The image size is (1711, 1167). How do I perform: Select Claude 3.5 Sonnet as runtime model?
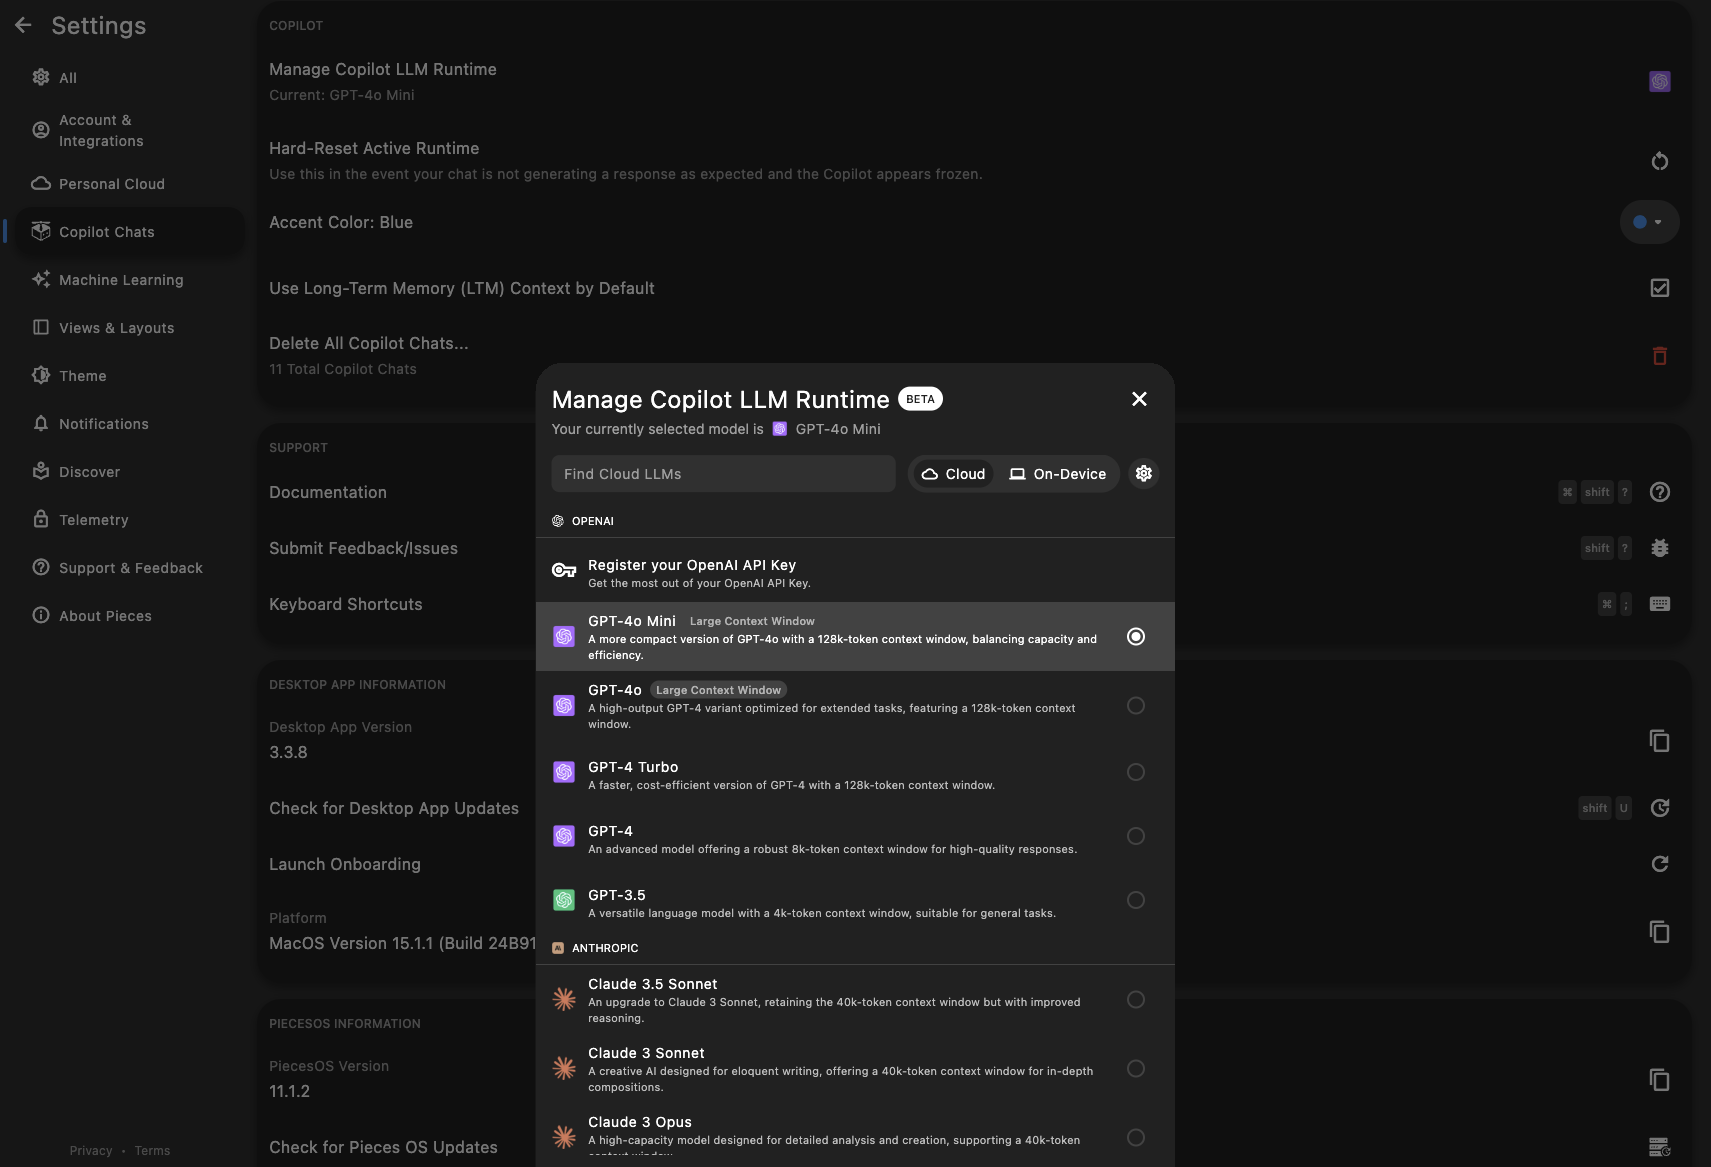(x=1135, y=999)
